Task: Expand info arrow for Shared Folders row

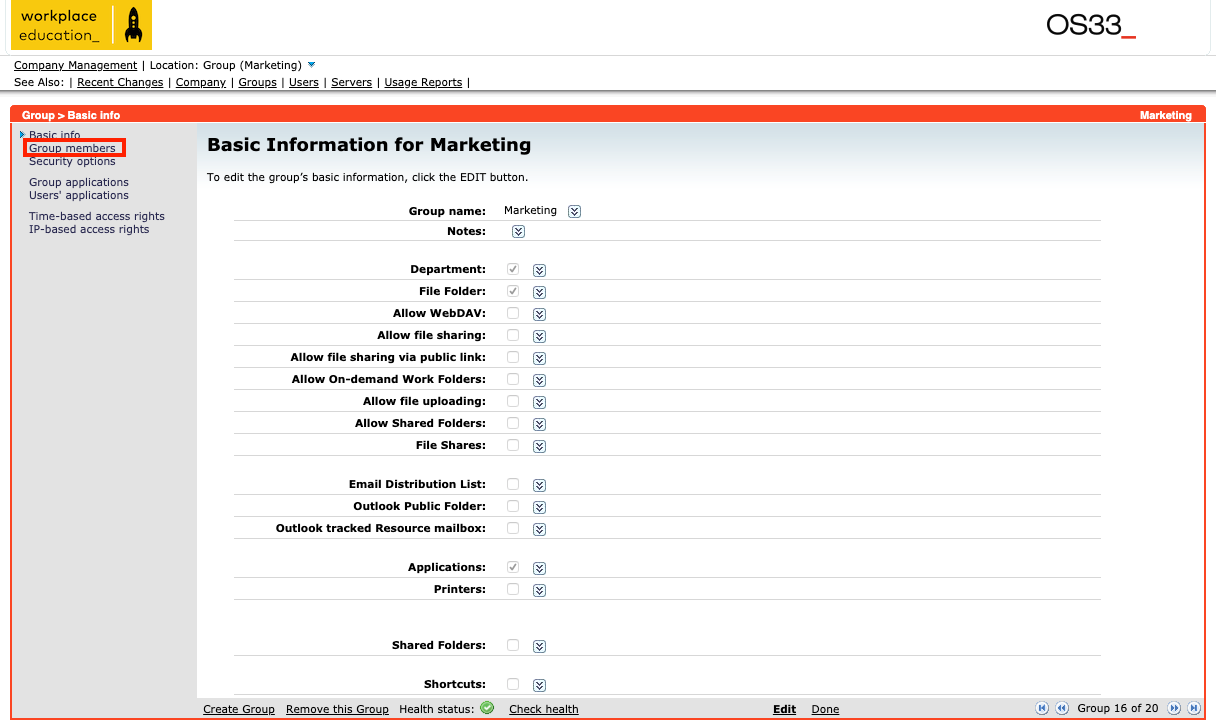Action: pos(539,646)
